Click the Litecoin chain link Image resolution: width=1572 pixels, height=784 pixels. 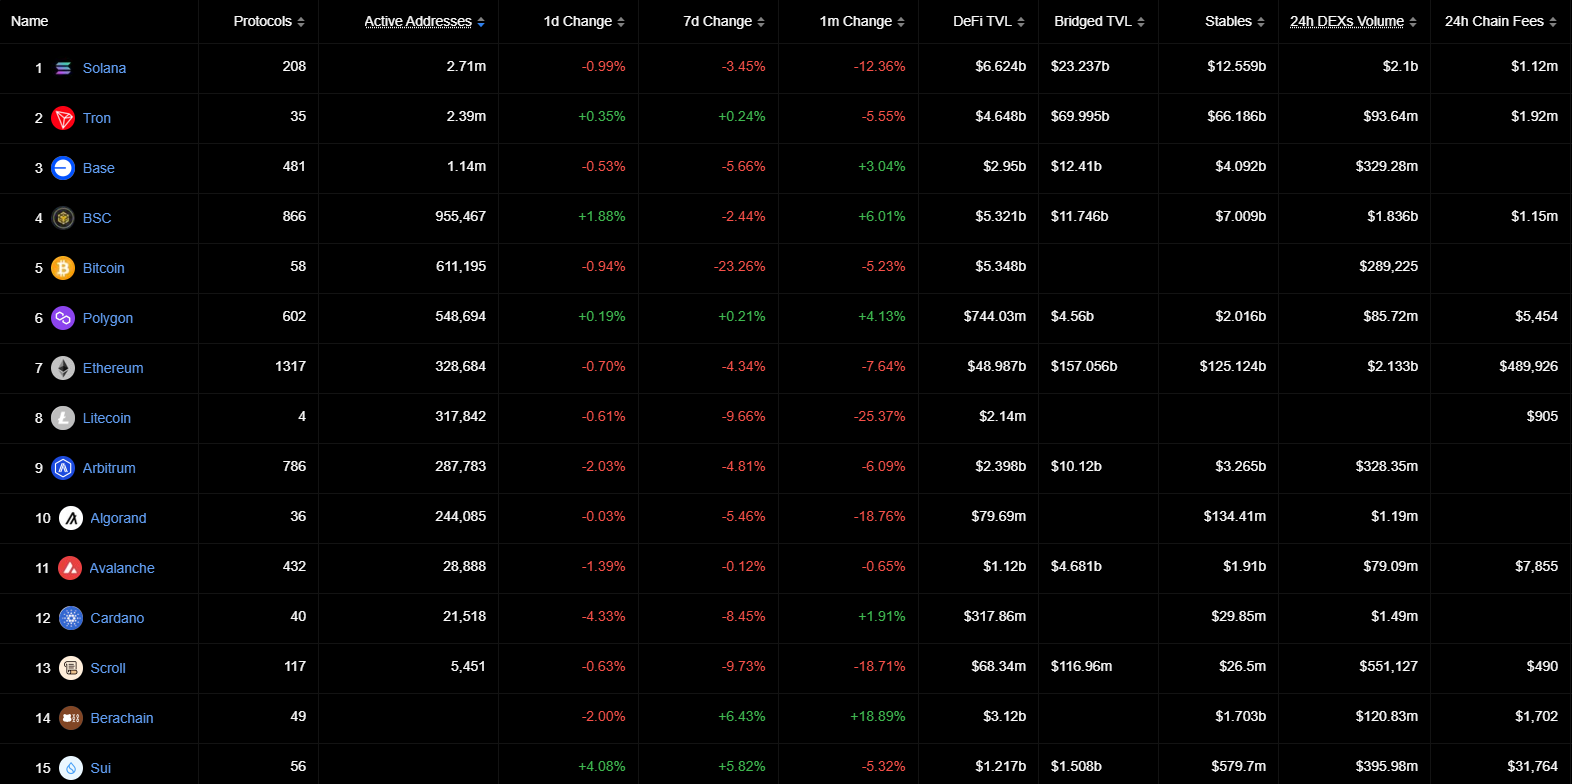106,418
